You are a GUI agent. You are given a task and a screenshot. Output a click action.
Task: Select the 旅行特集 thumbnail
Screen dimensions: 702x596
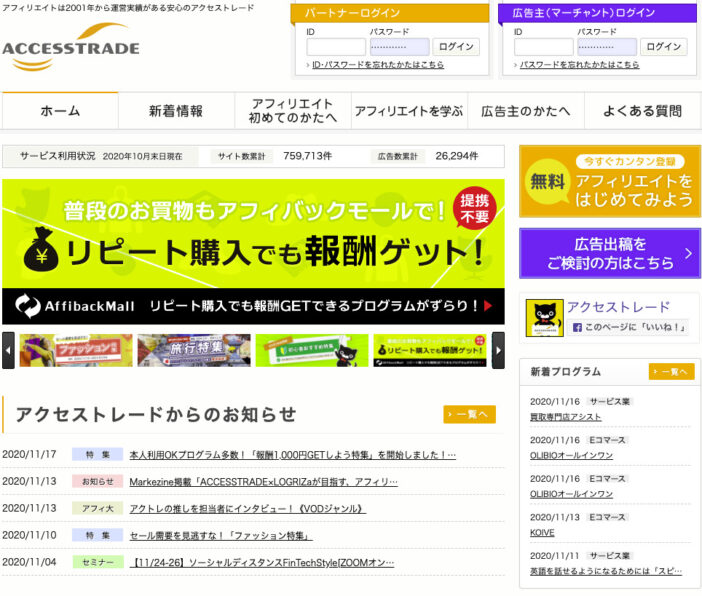click(x=194, y=351)
